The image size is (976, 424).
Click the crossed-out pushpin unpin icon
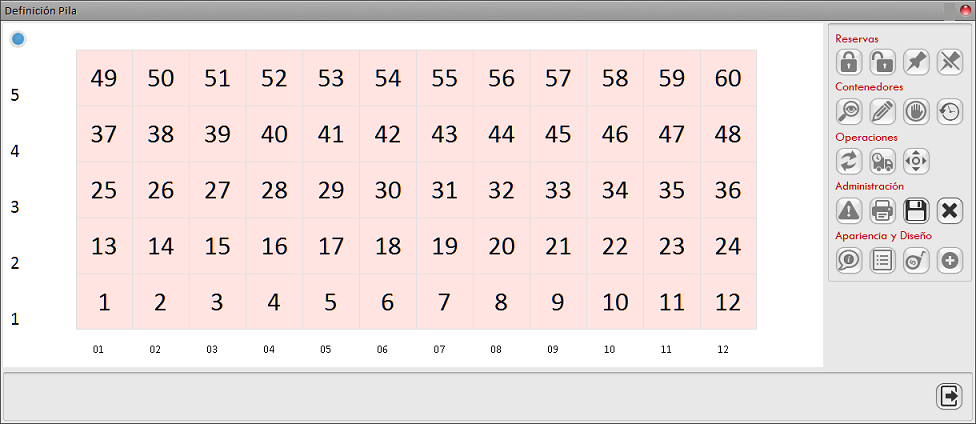(x=949, y=62)
